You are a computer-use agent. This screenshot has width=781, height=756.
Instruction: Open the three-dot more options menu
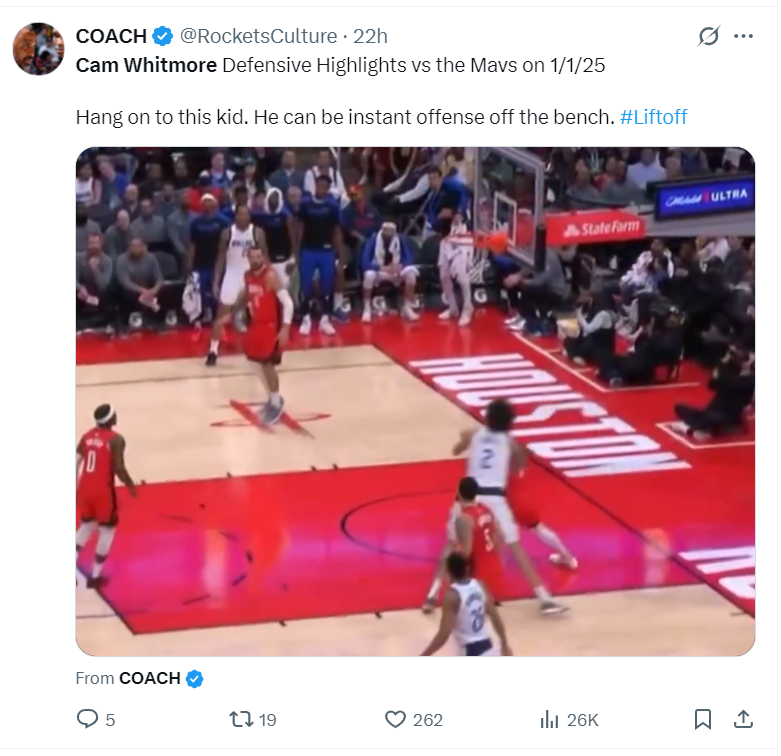[743, 36]
